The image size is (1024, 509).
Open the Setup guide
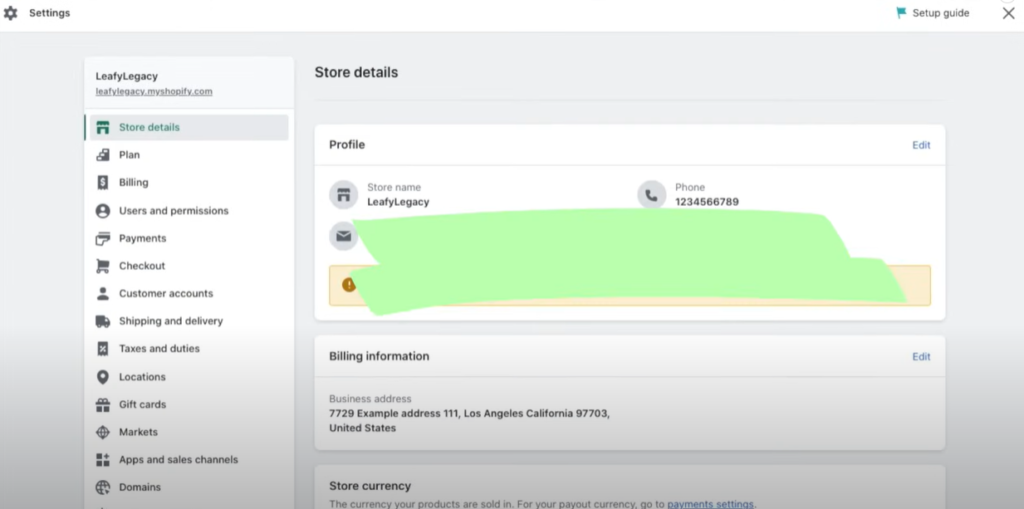click(933, 13)
